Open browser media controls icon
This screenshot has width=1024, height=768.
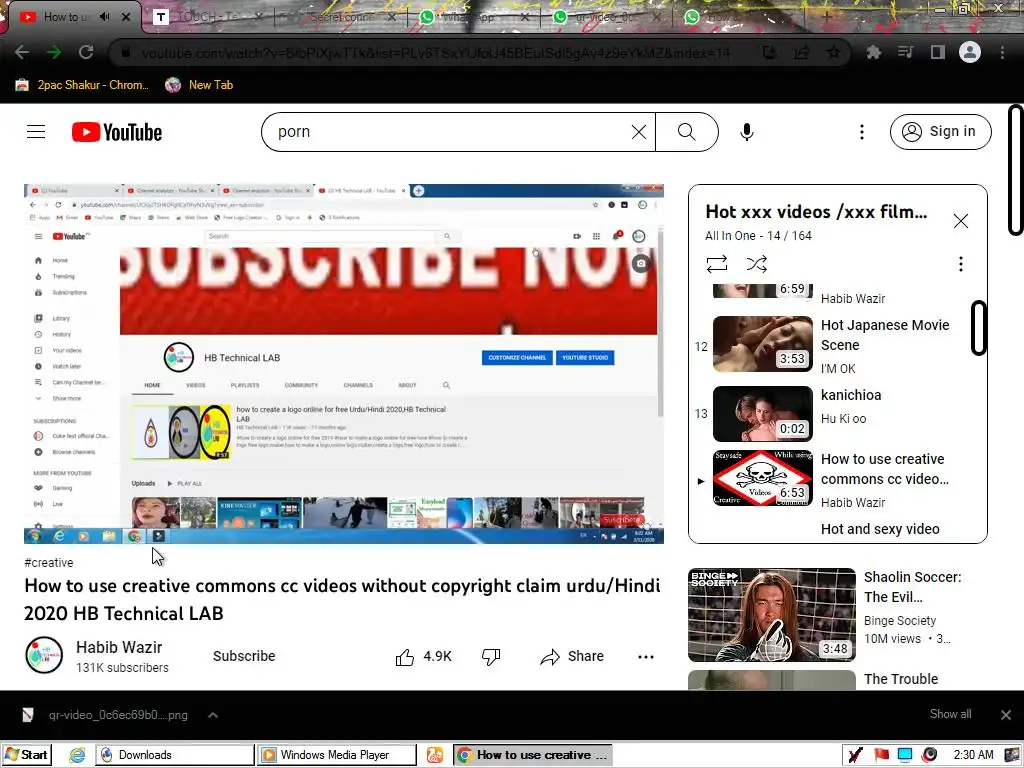coord(905,52)
